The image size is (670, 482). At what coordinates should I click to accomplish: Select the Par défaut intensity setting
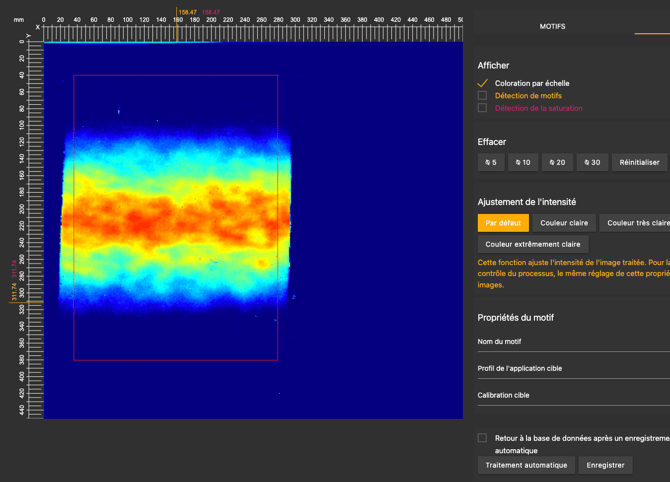[503, 223]
